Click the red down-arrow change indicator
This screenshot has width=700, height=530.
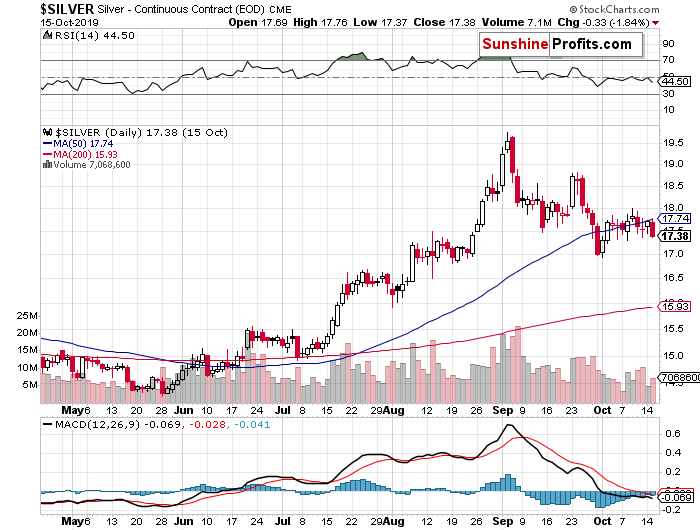point(655,23)
